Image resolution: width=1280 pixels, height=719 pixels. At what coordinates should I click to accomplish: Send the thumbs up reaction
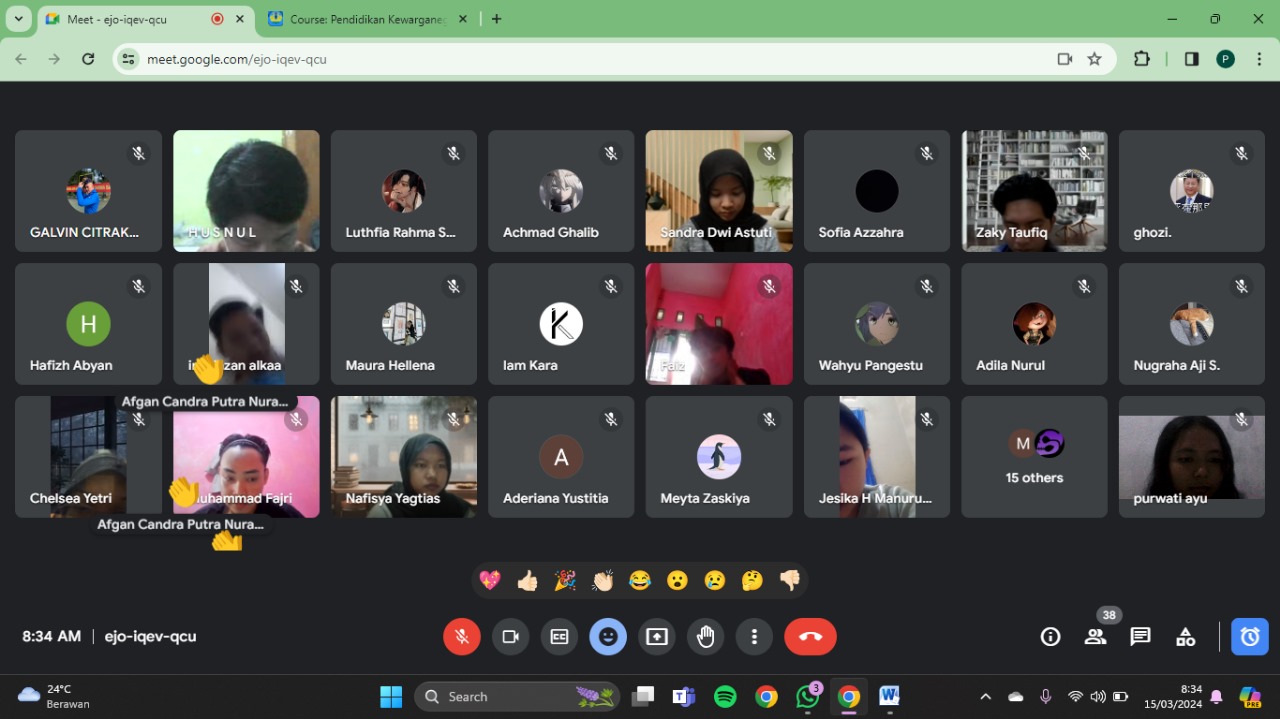tap(528, 581)
